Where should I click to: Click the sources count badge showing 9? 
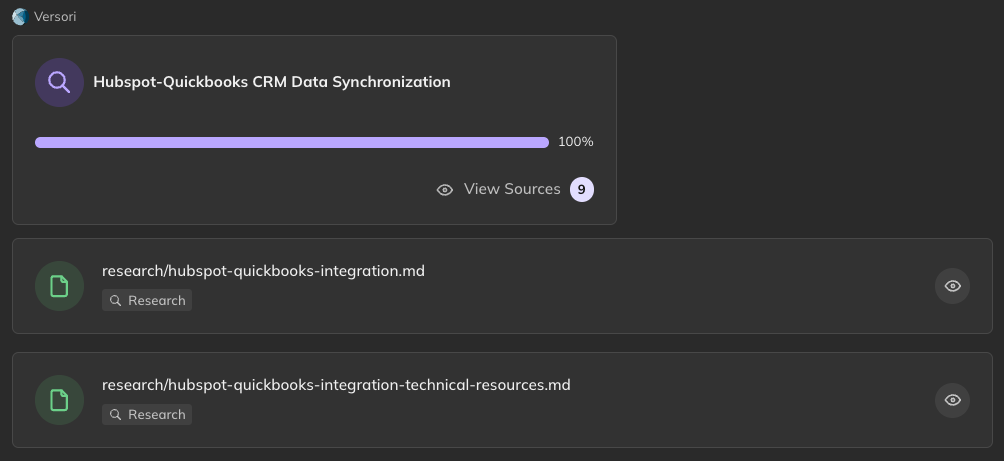click(581, 189)
